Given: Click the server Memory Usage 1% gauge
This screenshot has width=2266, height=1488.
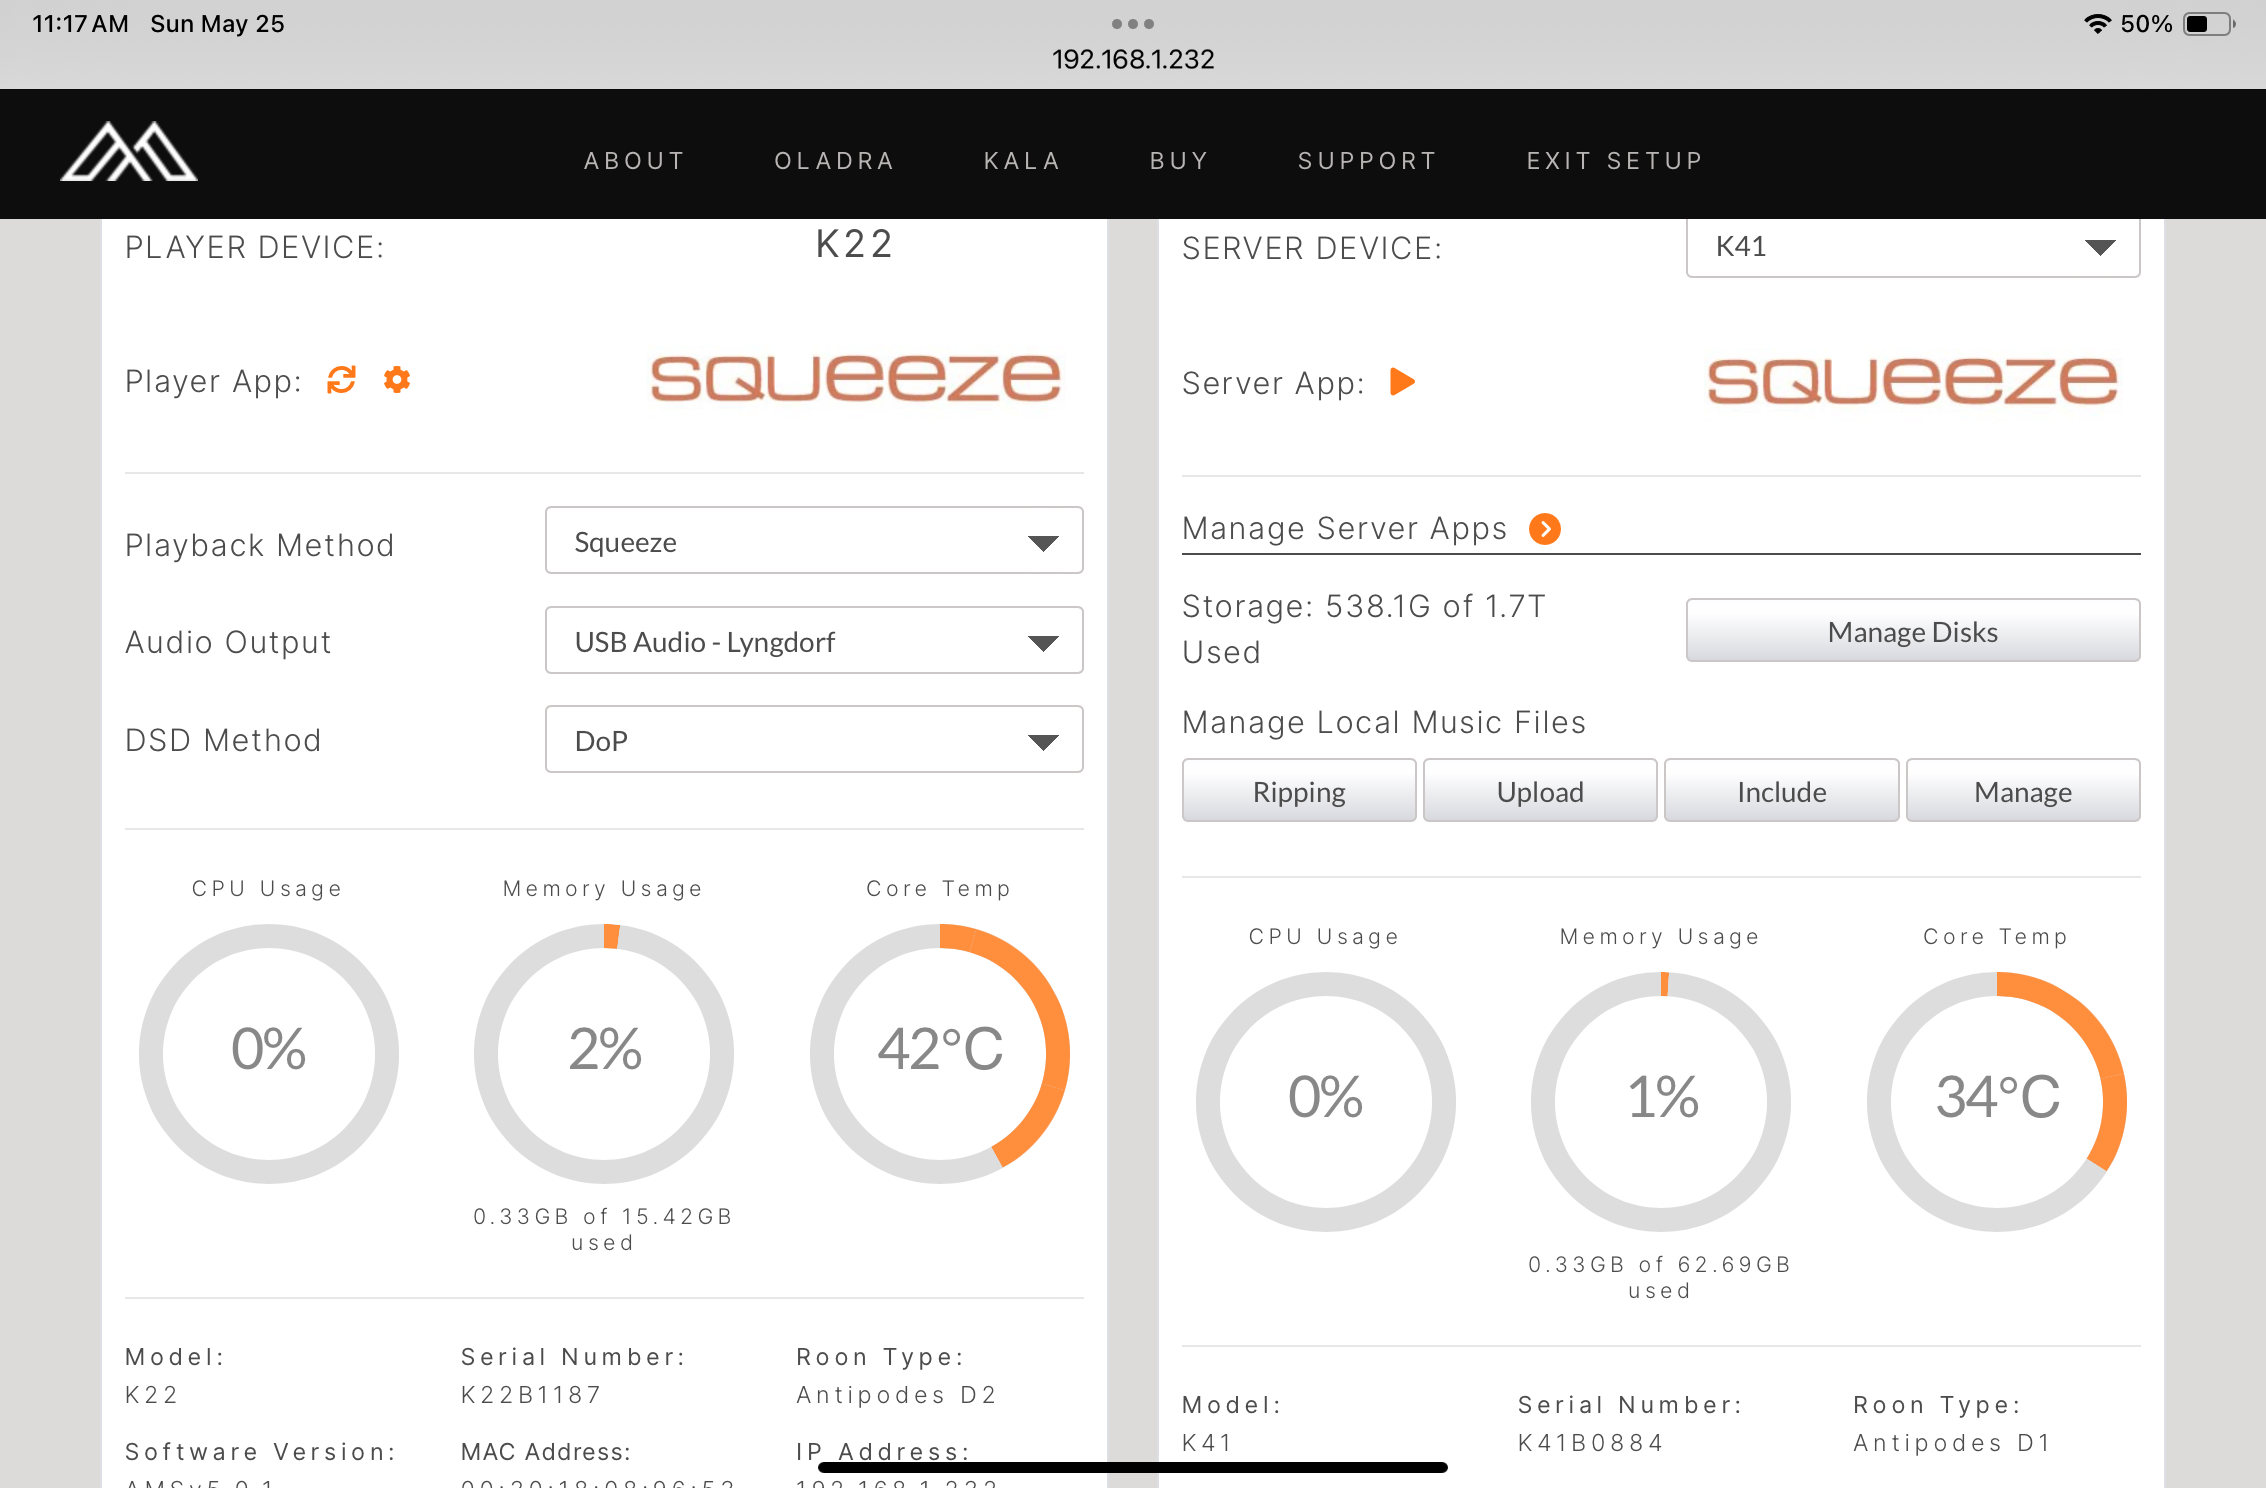Looking at the screenshot, I should 1661,1101.
